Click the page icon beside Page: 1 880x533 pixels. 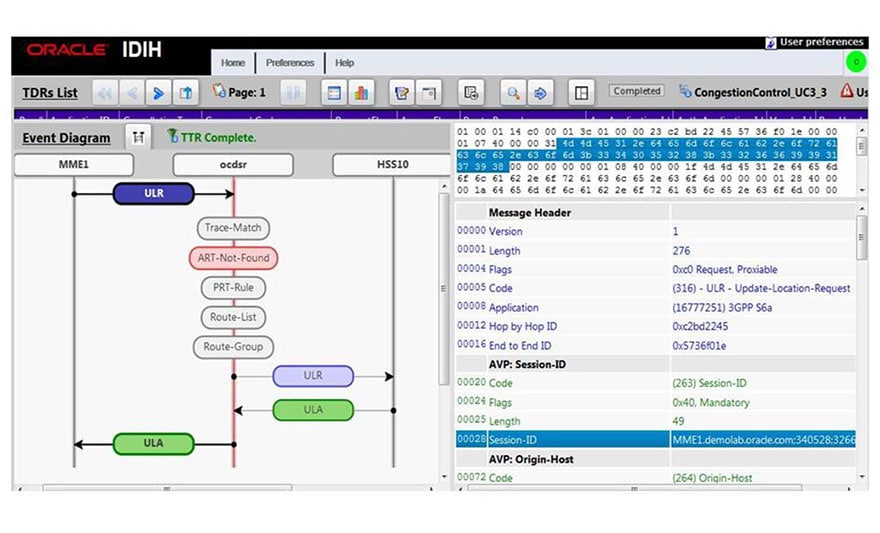click(x=219, y=91)
